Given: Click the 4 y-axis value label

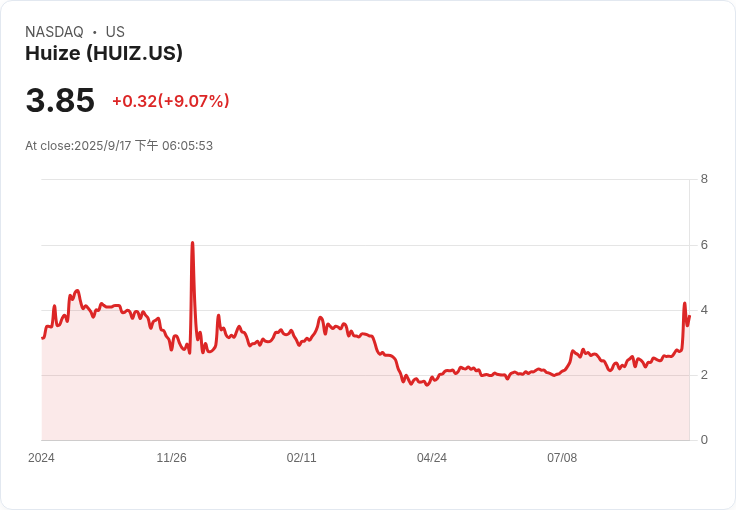Looking at the screenshot, I should pos(704,310).
